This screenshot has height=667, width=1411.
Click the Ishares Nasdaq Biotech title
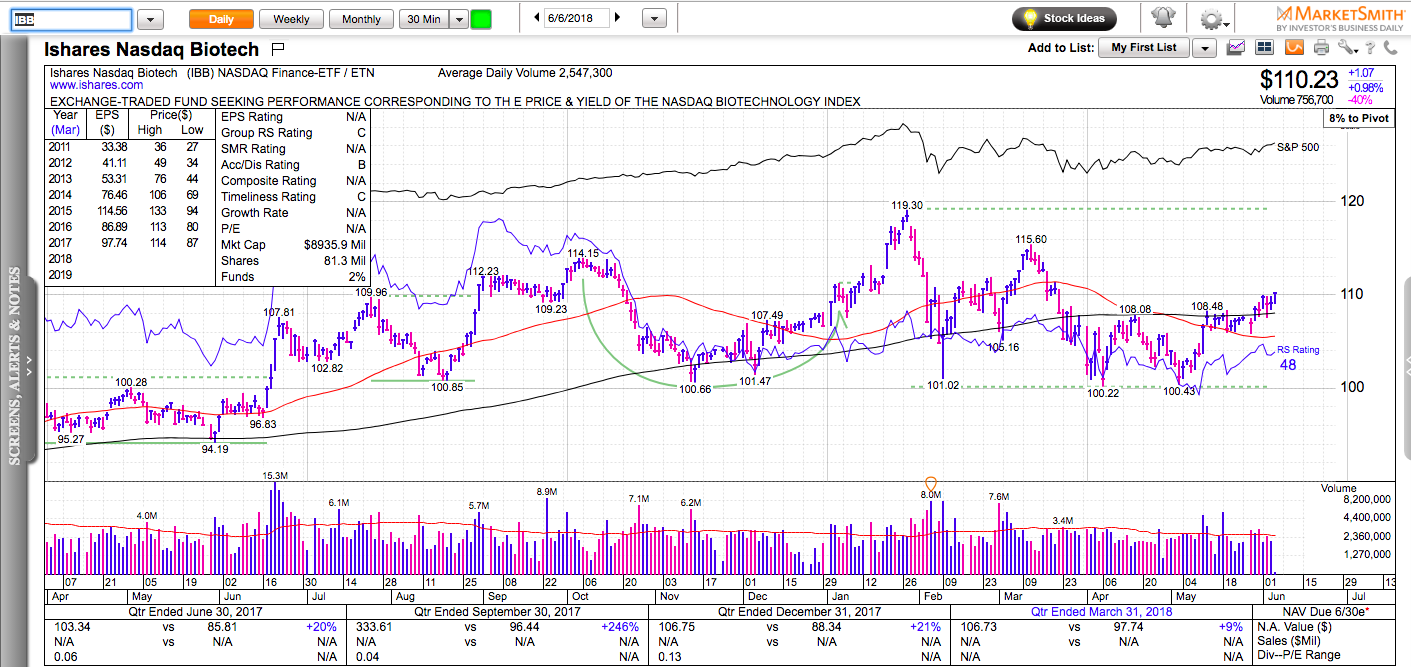152,49
